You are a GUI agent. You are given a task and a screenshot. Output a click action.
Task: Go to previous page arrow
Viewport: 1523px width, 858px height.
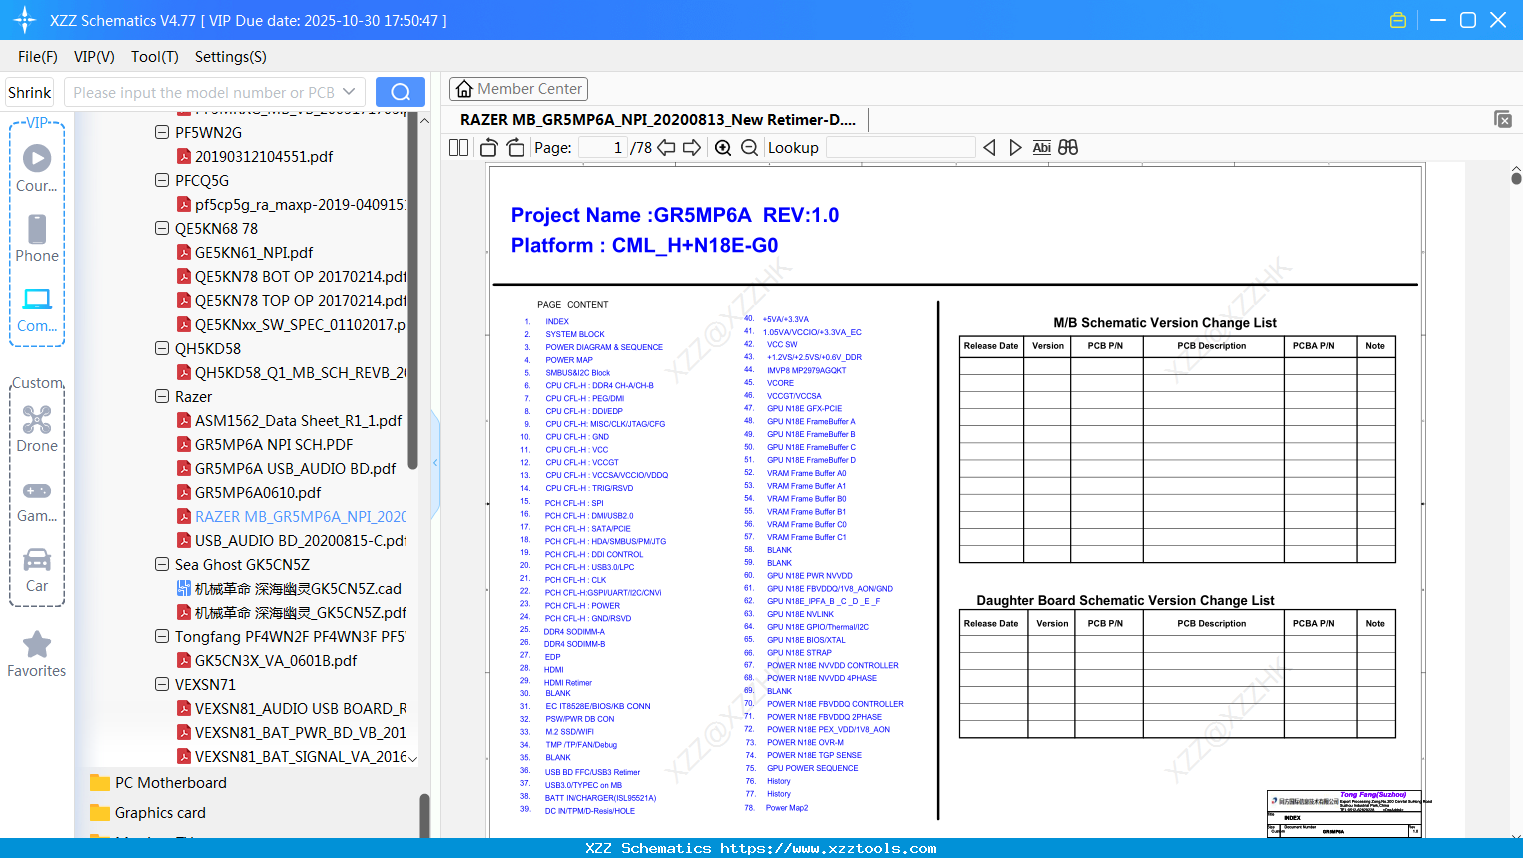click(666, 147)
